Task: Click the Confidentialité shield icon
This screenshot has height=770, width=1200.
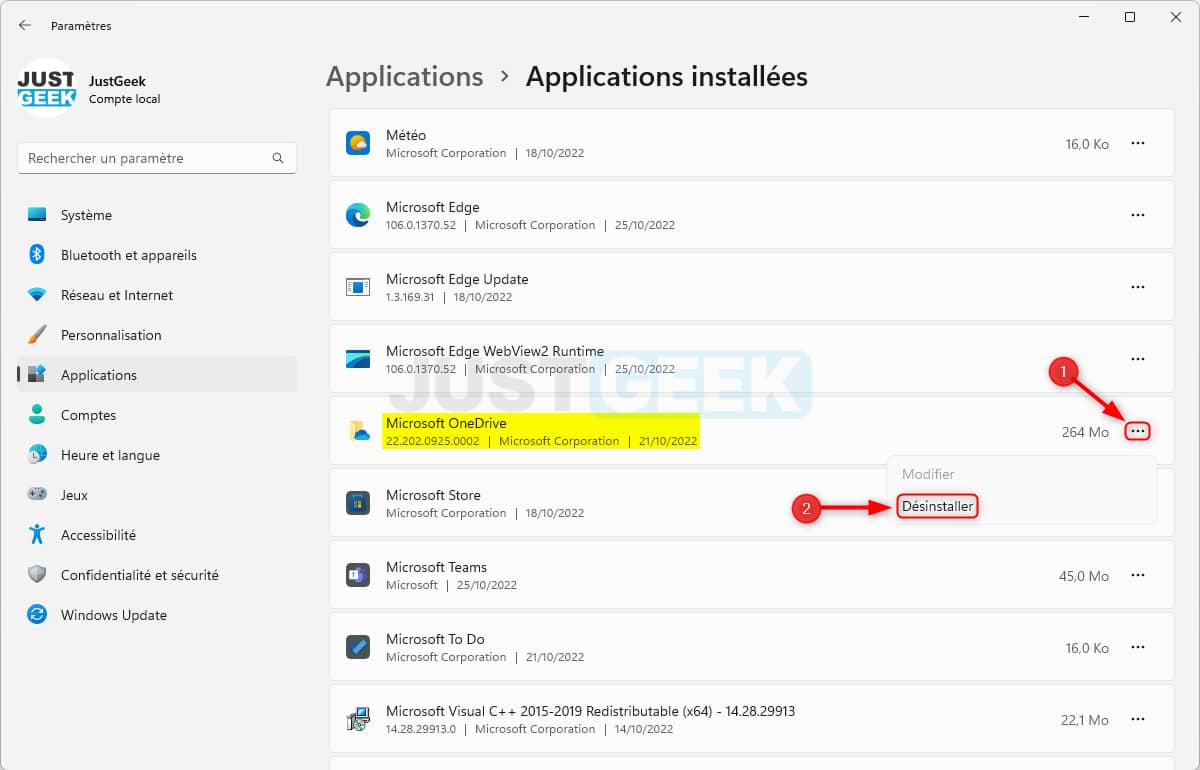Action: (x=37, y=575)
